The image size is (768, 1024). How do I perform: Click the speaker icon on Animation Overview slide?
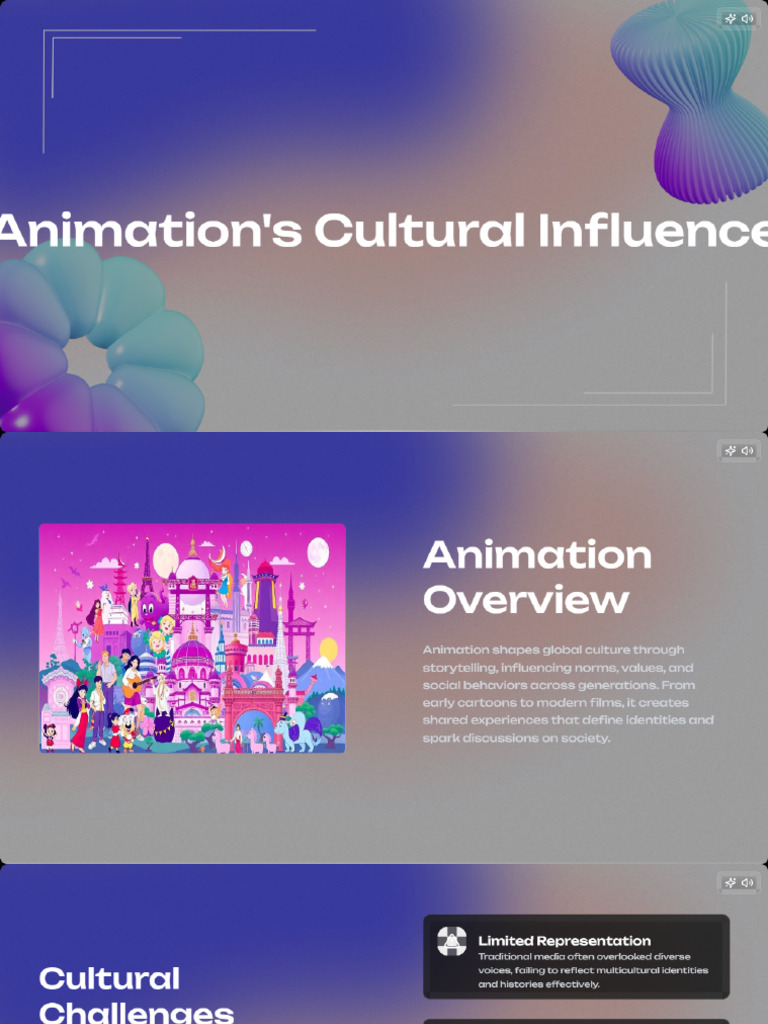[x=748, y=451]
